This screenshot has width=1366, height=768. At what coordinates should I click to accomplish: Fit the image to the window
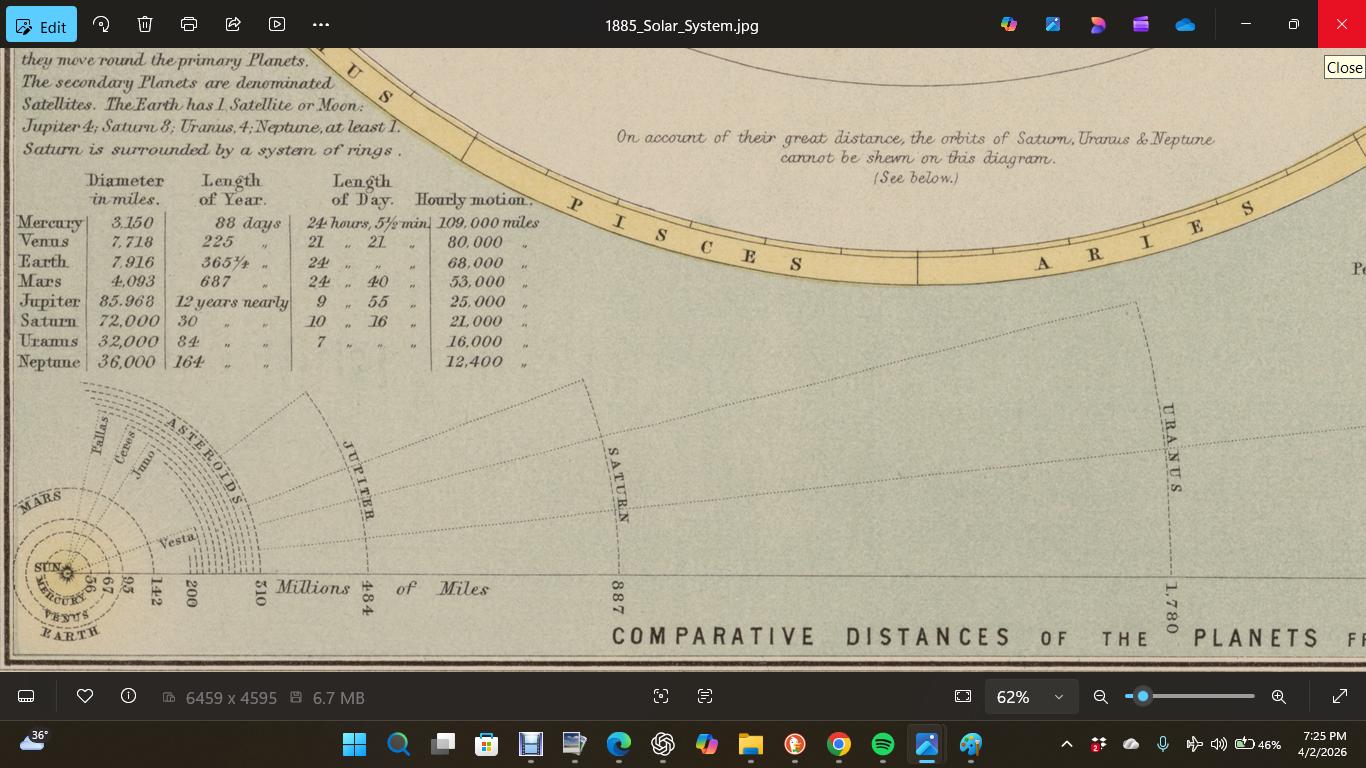963,696
